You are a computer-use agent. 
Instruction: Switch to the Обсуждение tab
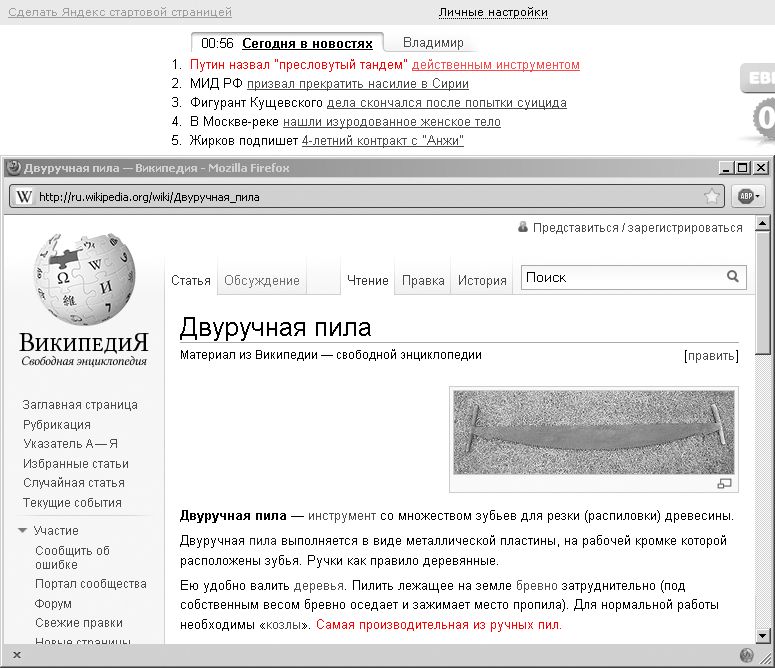[262, 280]
